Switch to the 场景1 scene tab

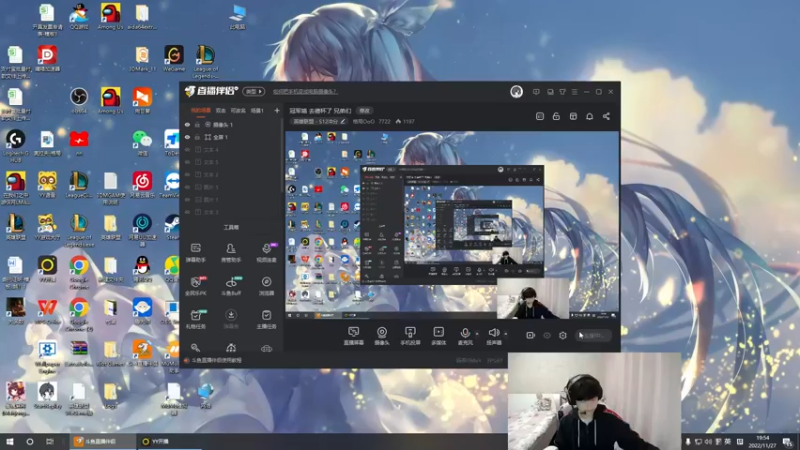click(257, 110)
